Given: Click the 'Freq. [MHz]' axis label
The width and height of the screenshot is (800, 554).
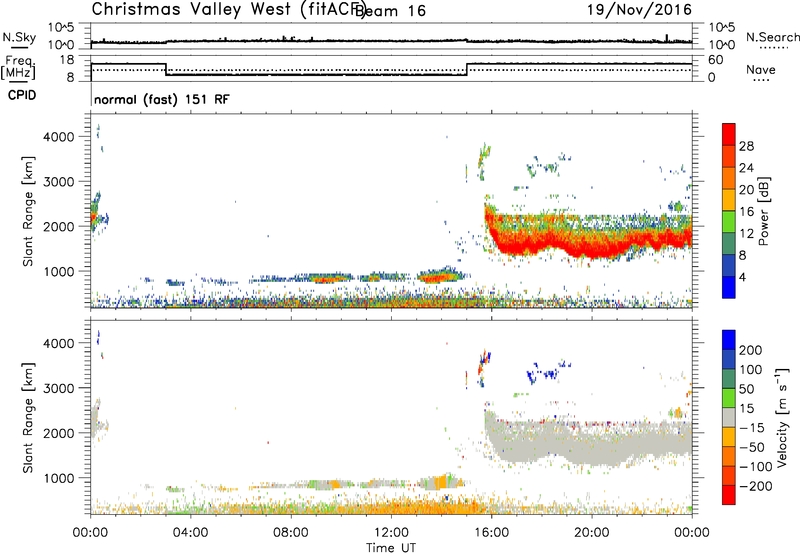Looking at the screenshot, I should click(x=18, y=67).
